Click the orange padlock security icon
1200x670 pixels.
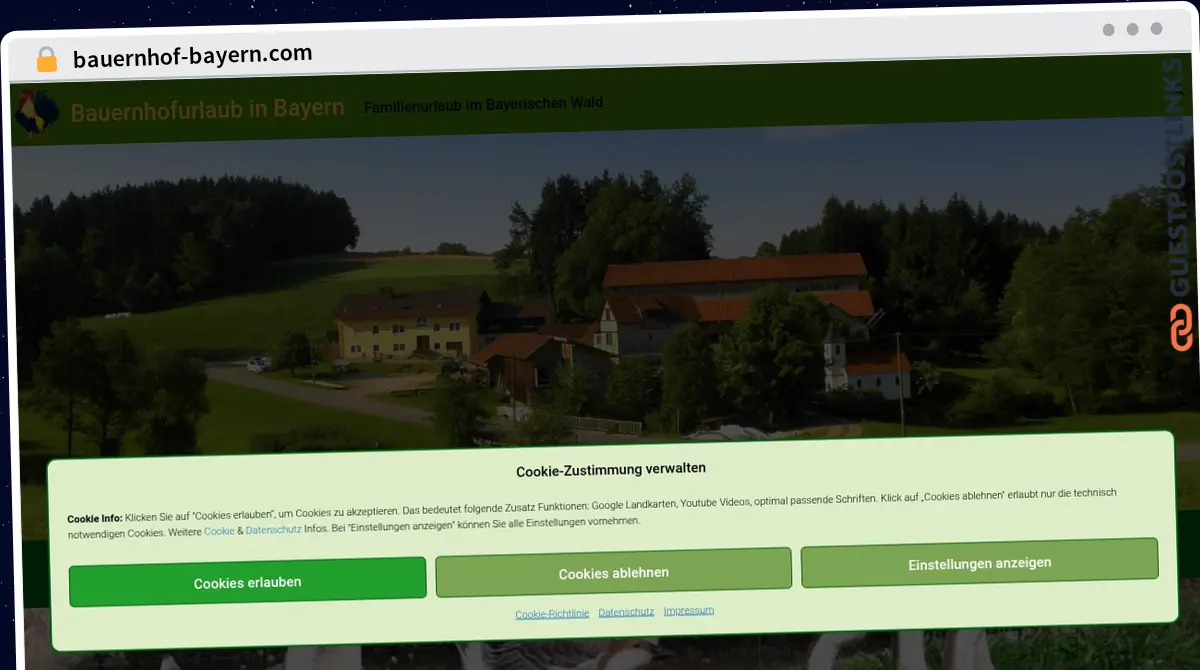pos(46,60)
